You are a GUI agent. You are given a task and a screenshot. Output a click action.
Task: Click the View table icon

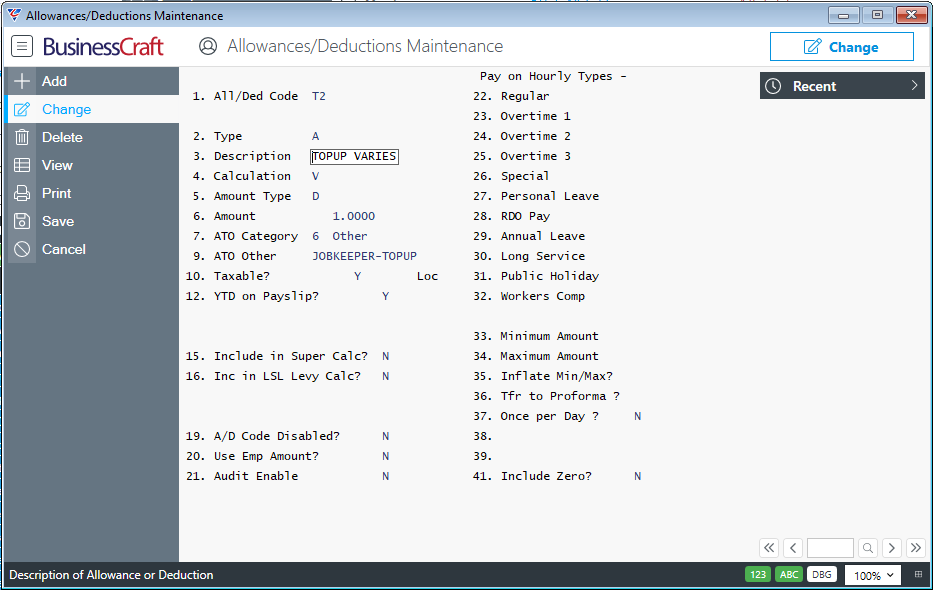(x=22, y=165)
